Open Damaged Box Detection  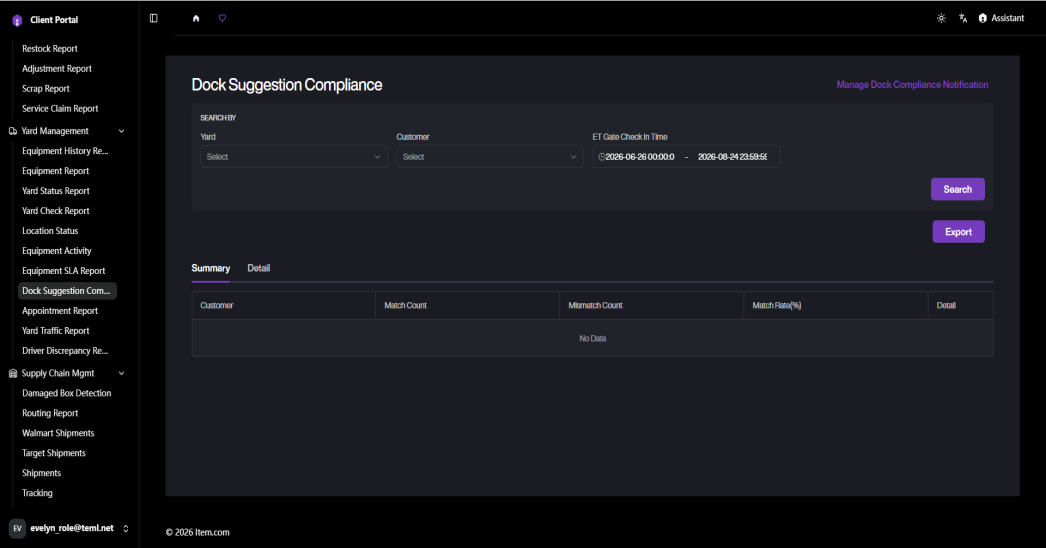(x=67, y=393)
